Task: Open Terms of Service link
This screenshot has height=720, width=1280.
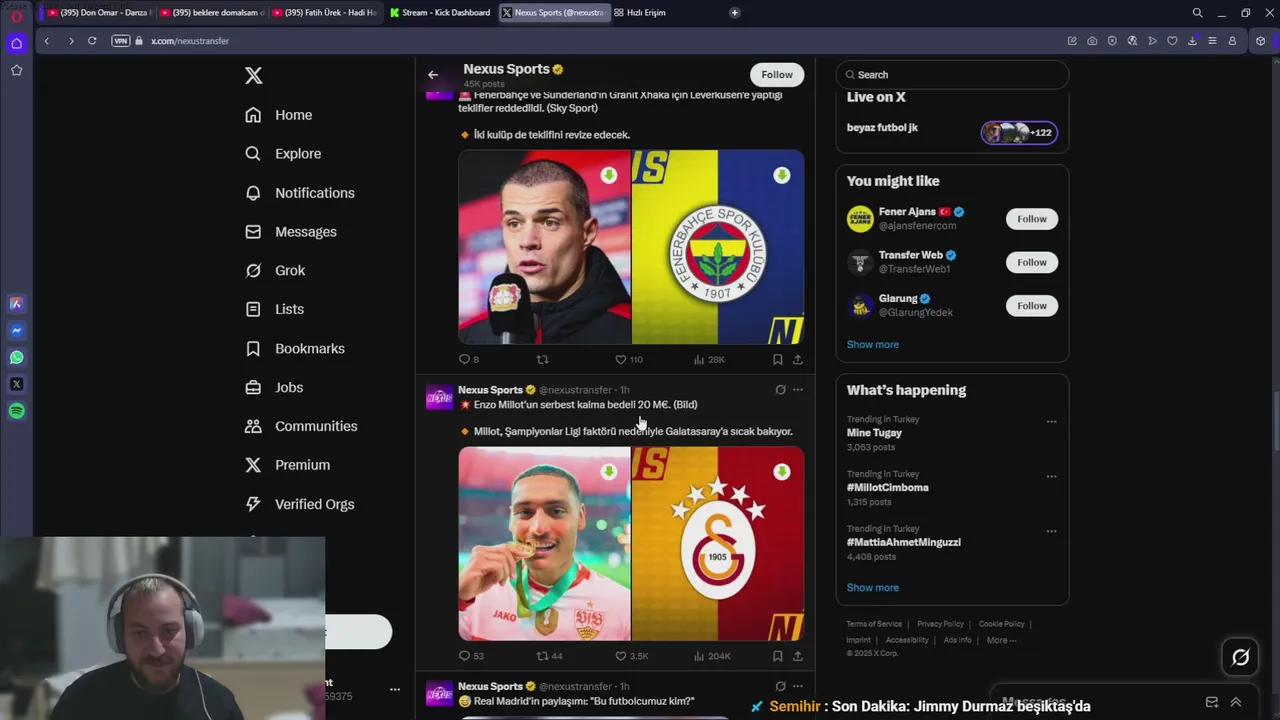Action: pyautogui.click(x=874, y=625)
